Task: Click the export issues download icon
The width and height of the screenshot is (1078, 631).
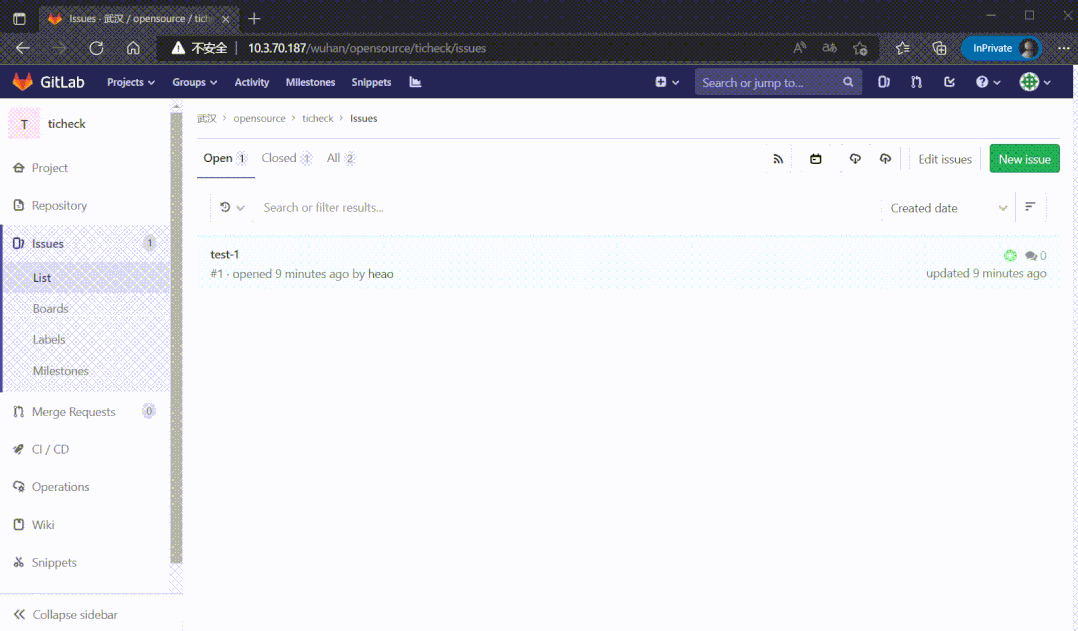Action: 855,159
